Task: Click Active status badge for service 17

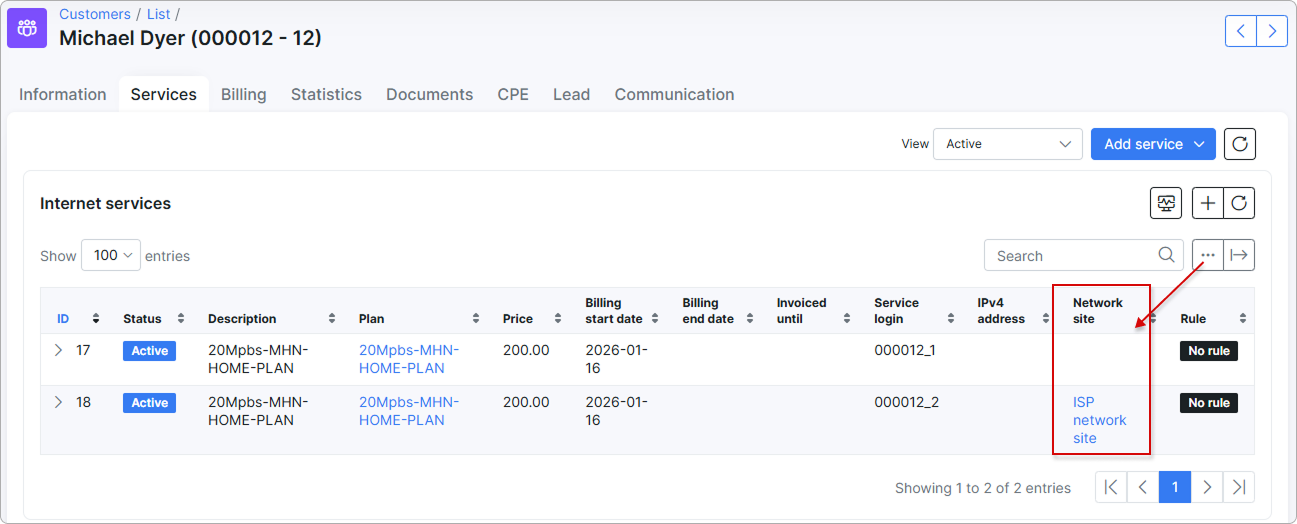Action: click(150, 351)
